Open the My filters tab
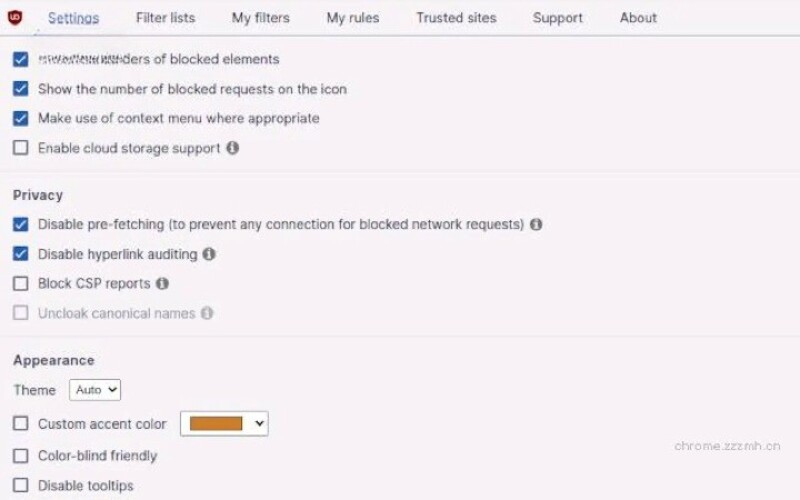Screen dimensions: 800x500 (261, 18)
